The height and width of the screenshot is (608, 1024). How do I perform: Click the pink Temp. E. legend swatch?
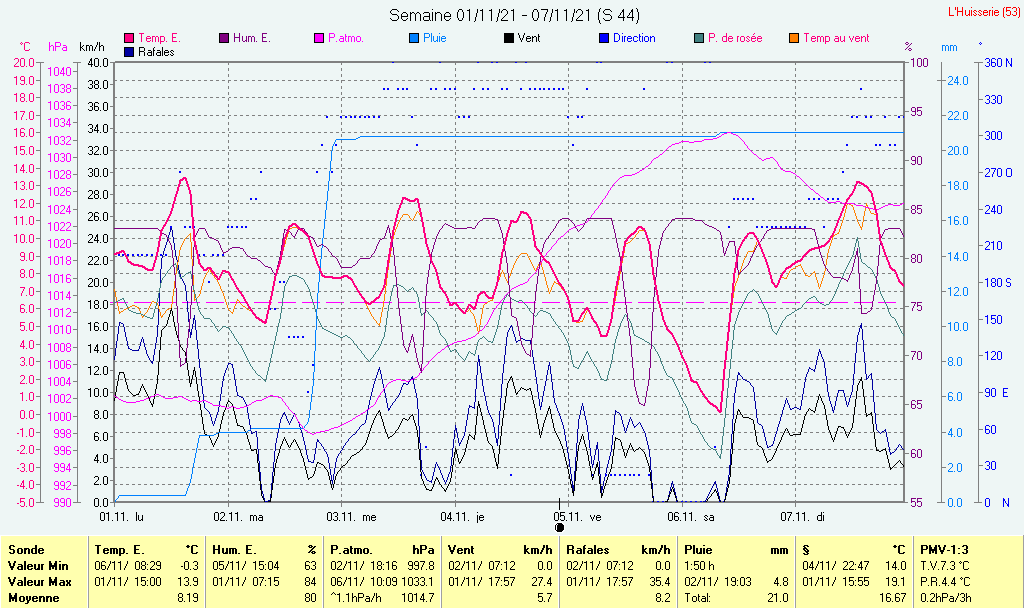coord(129,39)
